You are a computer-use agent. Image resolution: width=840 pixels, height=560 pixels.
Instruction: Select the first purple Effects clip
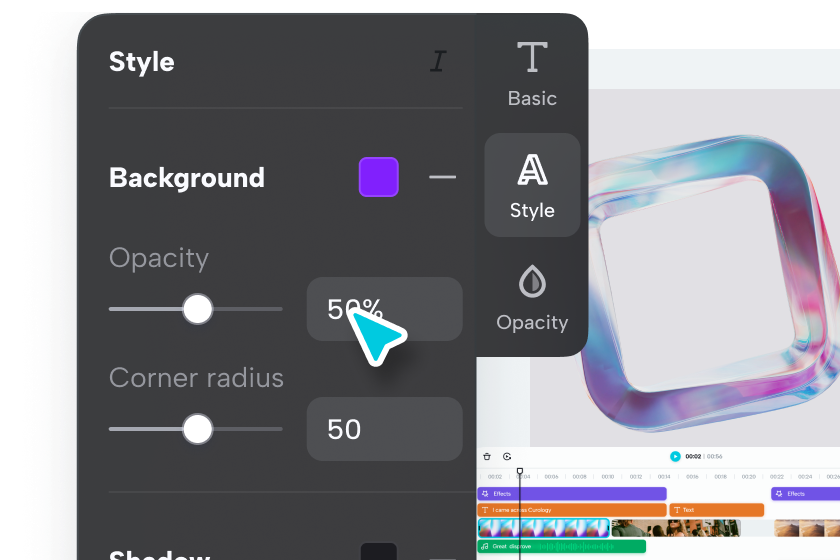572,494
